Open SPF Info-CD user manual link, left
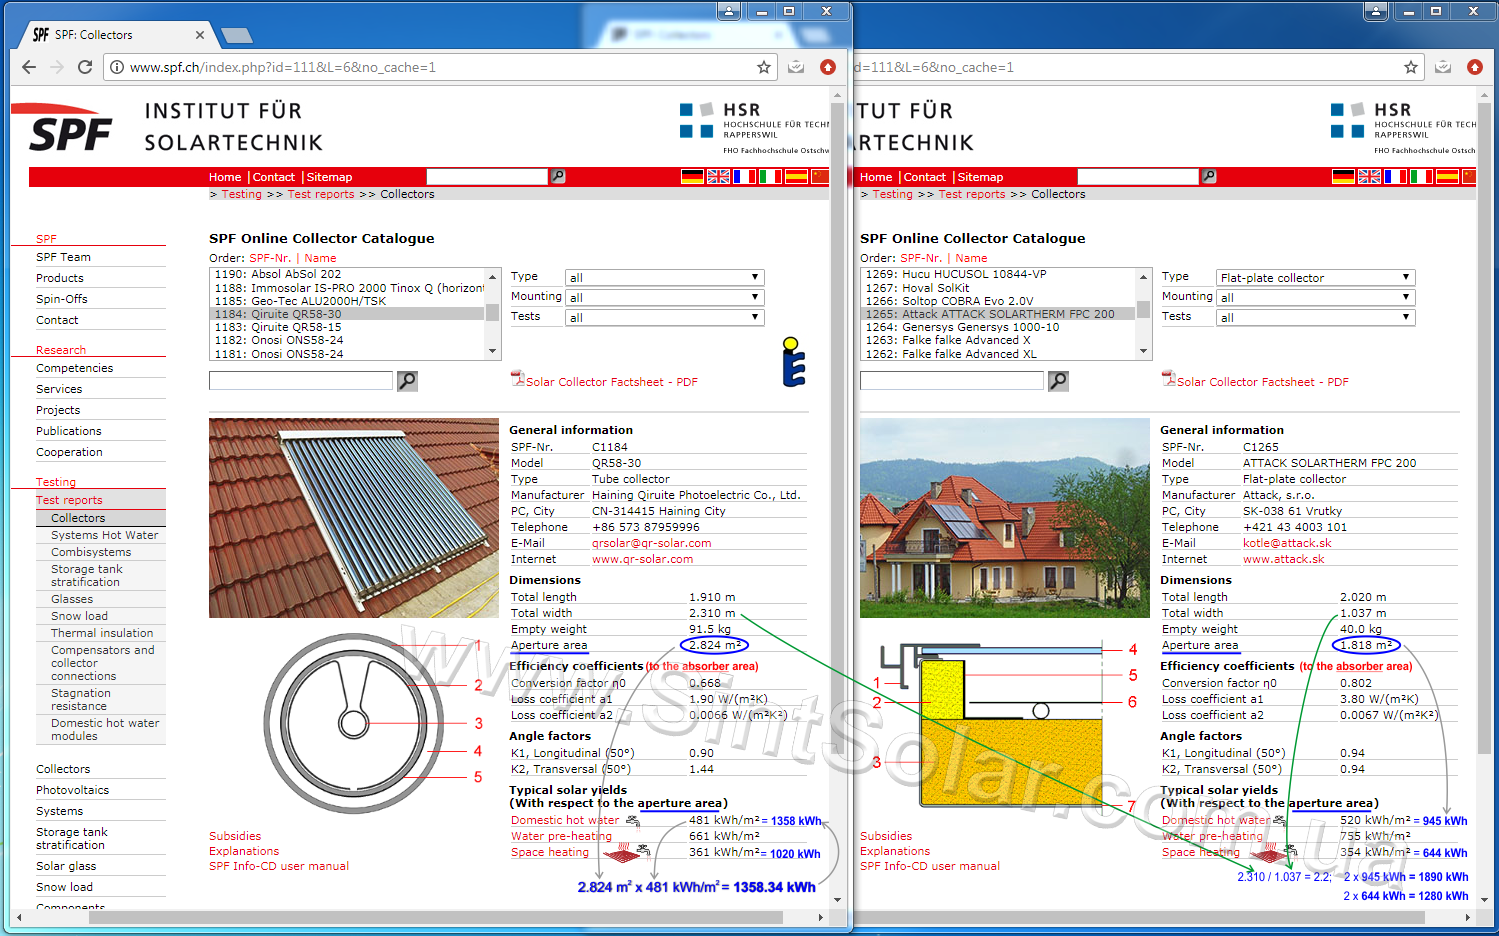 coord(279,866)
